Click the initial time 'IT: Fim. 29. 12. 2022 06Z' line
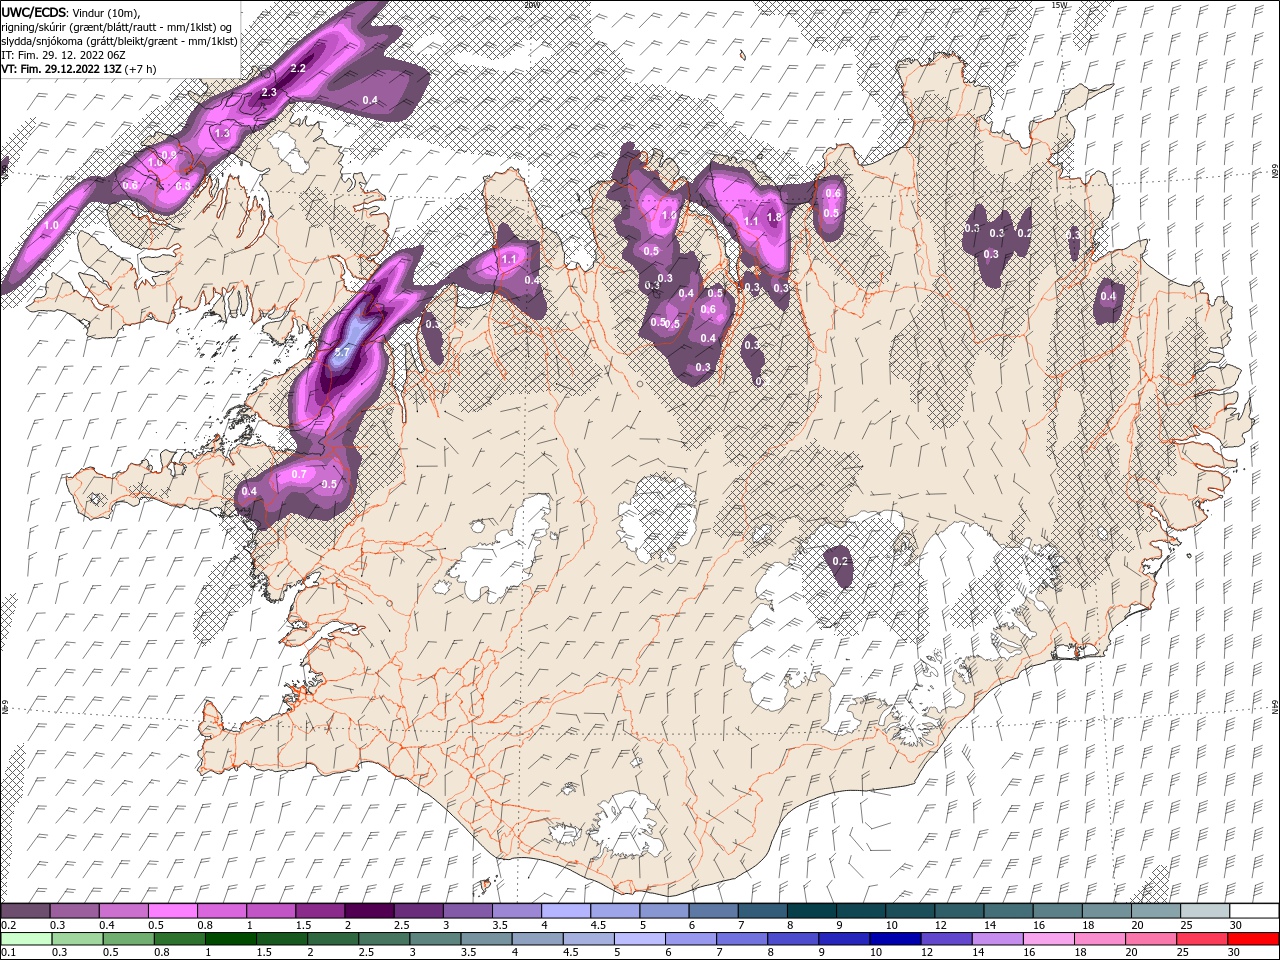This screenshot has height=960, width=1280. (64, 54)
